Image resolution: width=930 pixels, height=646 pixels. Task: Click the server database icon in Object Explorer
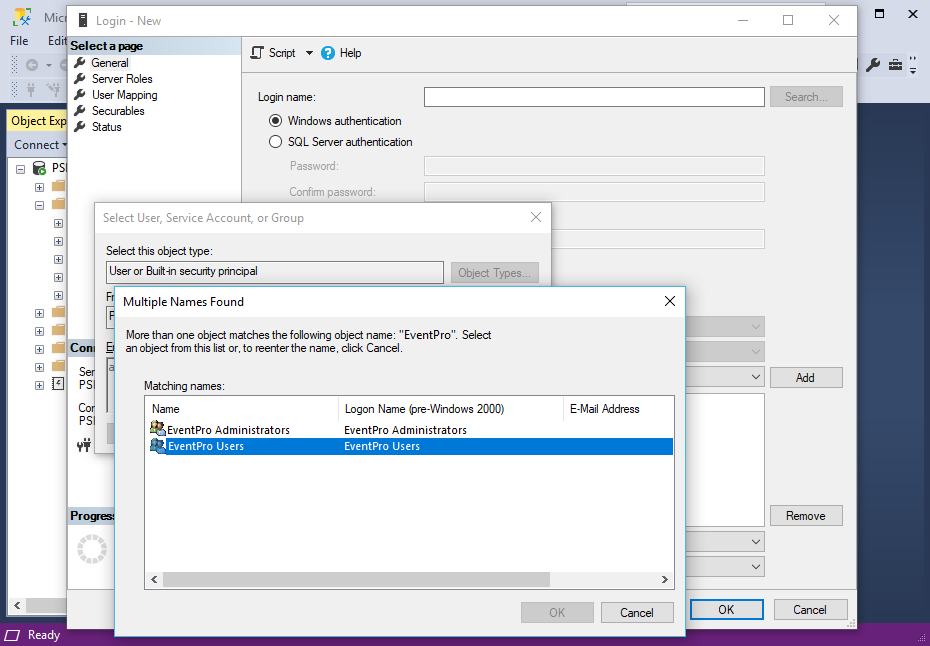tap(39, 168)
